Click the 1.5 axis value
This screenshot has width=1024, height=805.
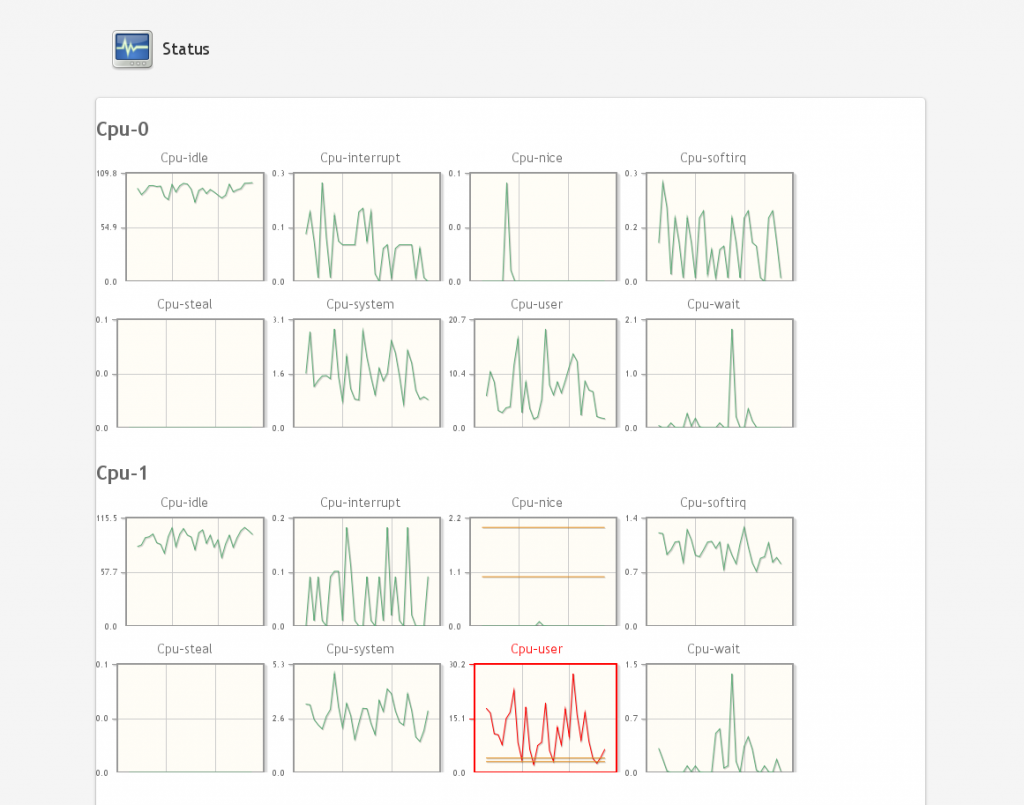pyautogui.click(x=632, y=665)
